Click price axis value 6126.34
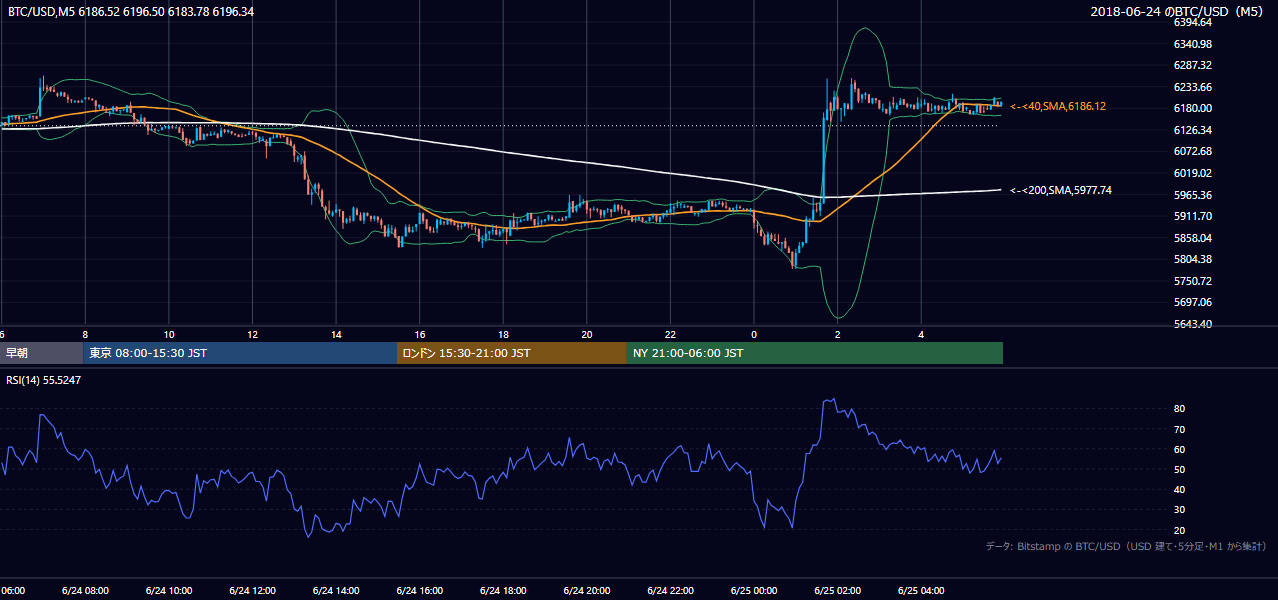This screenshot has width=1278, height=600. [x=1193, y=130]
